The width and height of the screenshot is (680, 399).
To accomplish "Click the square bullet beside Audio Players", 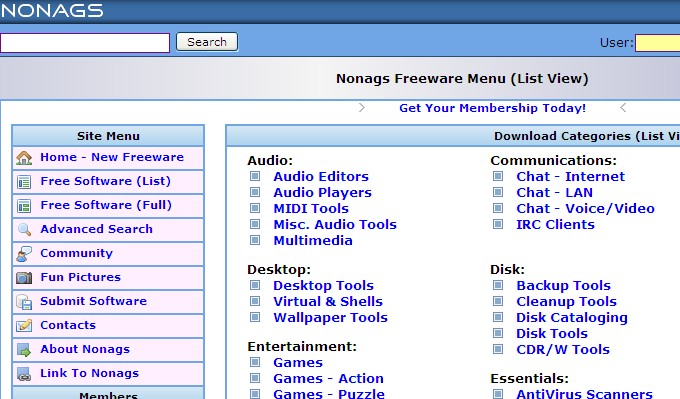I will tap(255, 192).
